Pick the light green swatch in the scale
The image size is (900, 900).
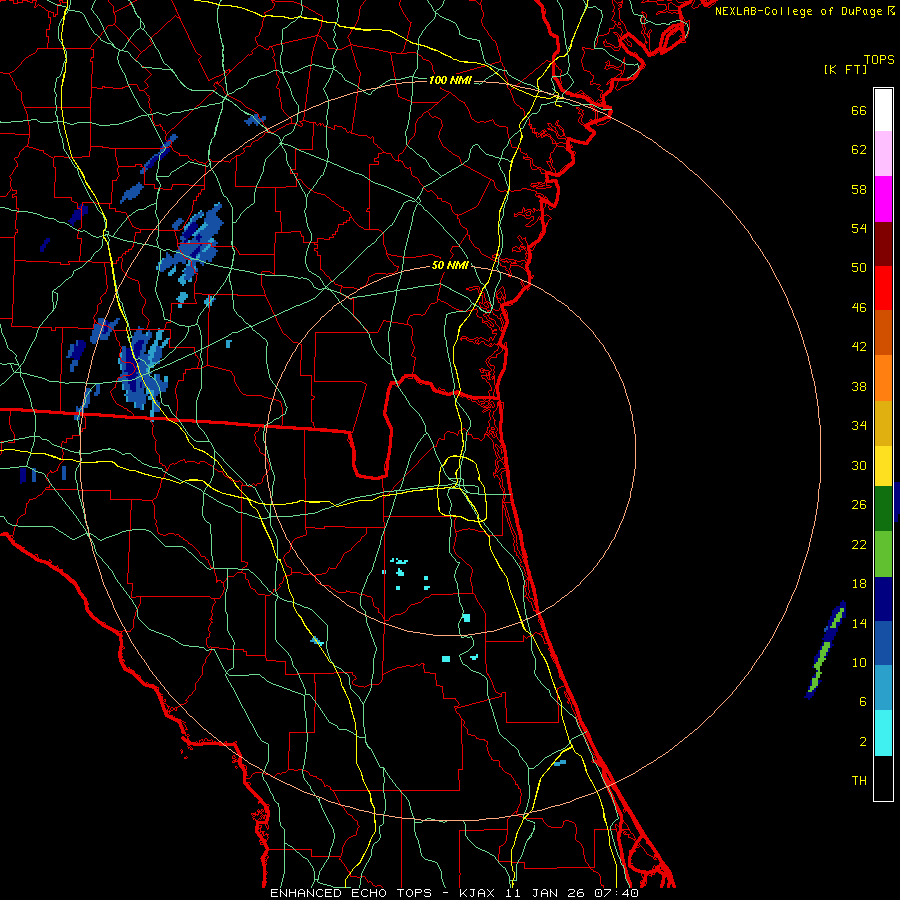coord(883,554)
